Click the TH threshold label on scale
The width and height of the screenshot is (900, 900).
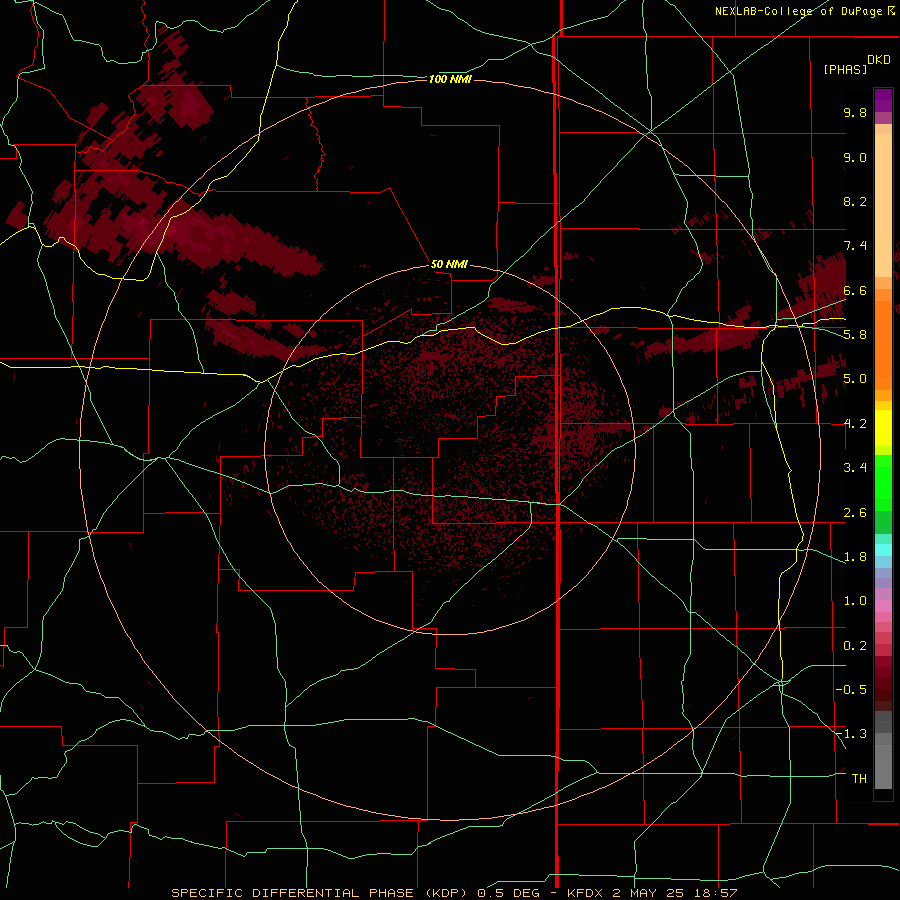click(x=859, y=779)
